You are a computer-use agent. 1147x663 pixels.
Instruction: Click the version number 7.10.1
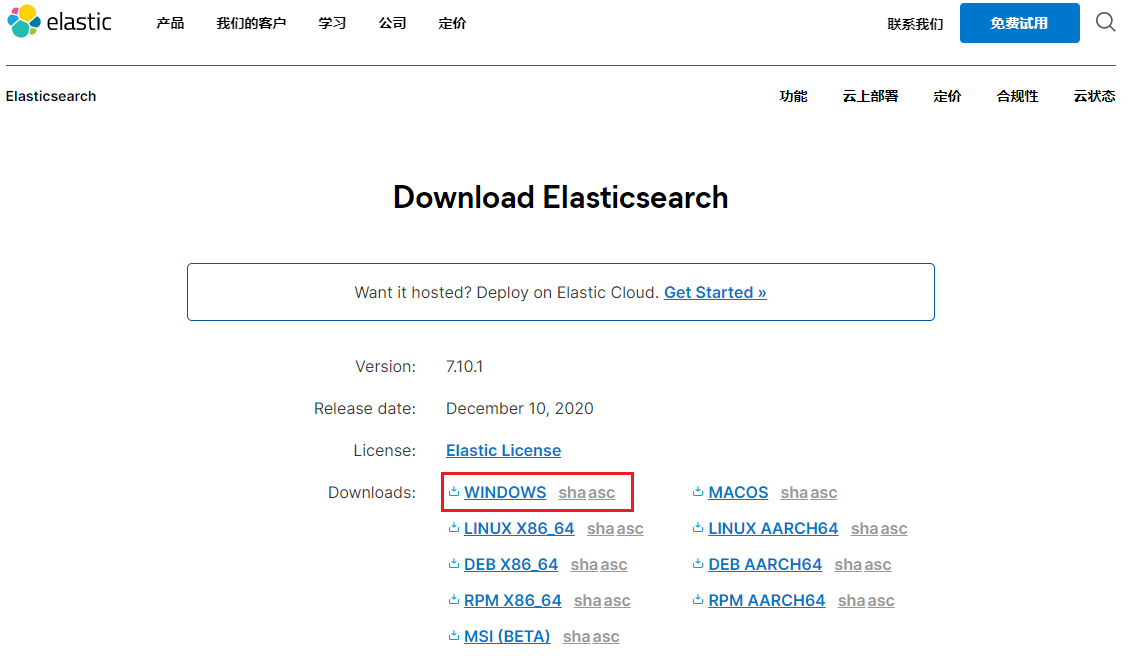[465, 366]
